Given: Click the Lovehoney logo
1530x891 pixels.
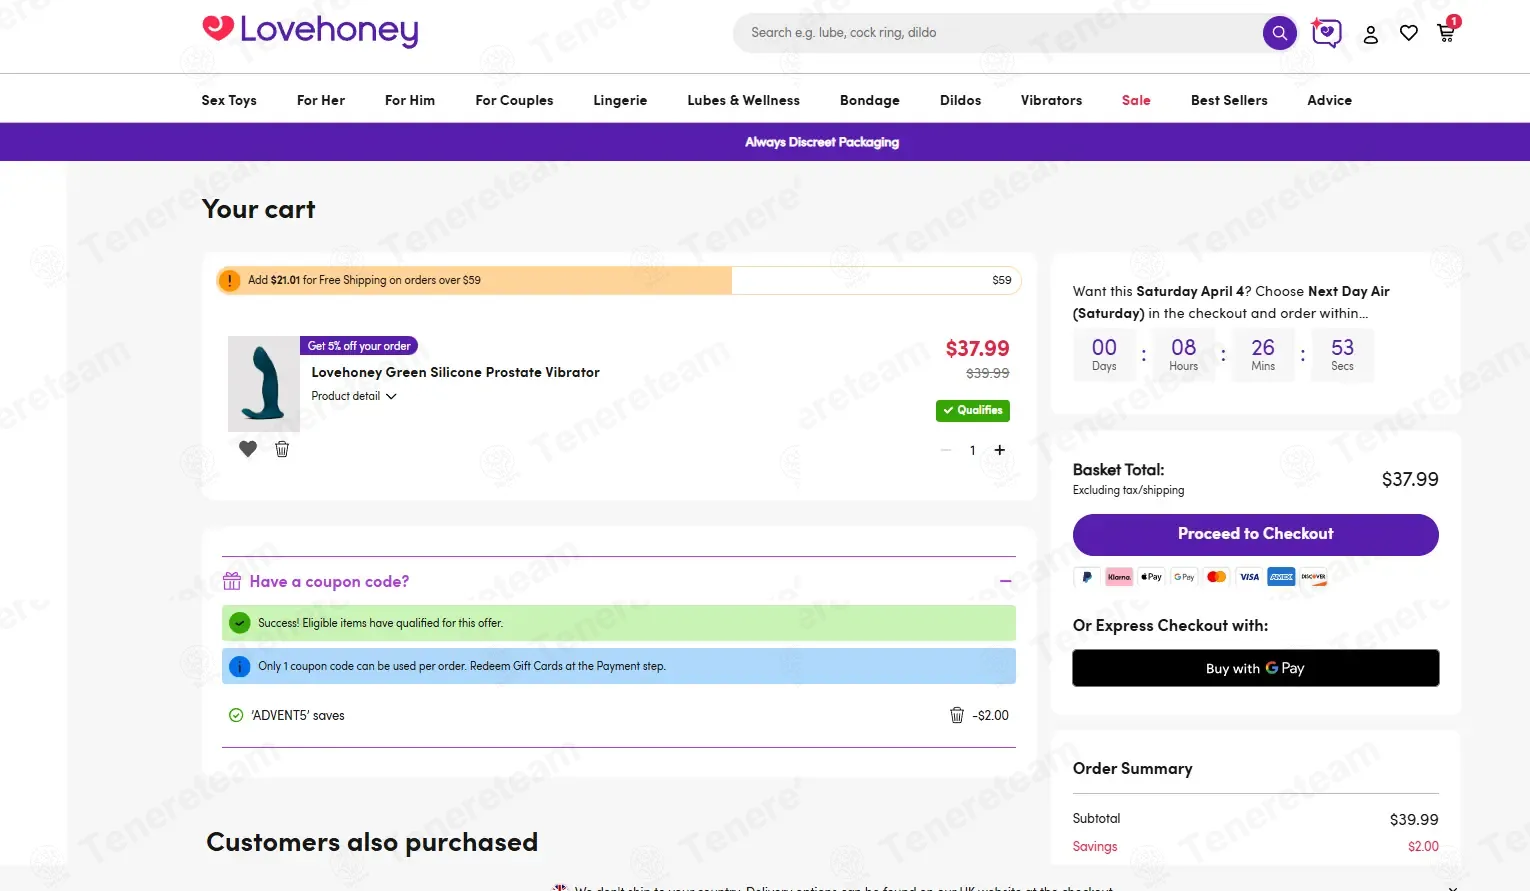Looking at the screenshot, I should click(x=310, y=30).
